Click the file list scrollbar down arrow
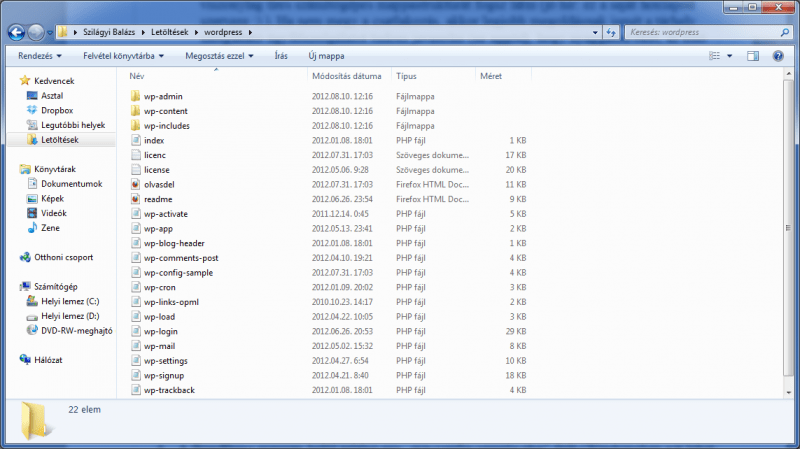 [x=789, y=392]
